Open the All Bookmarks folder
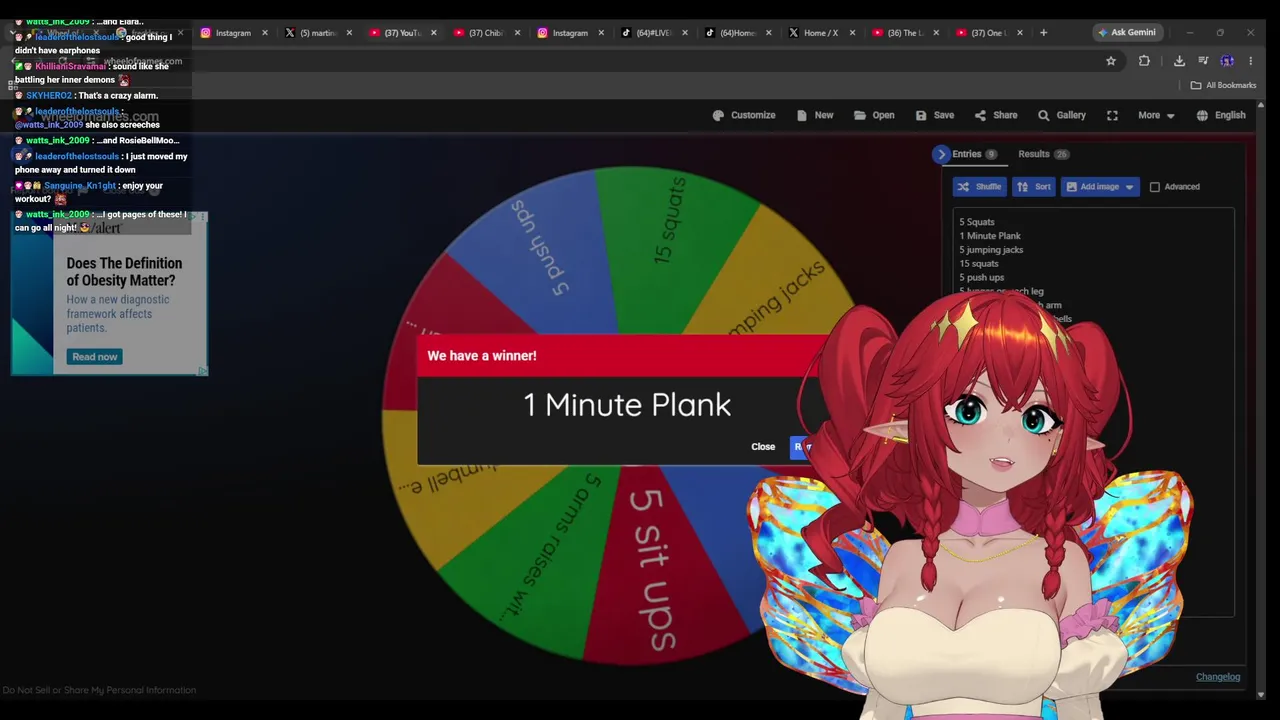 [1223, 85]
